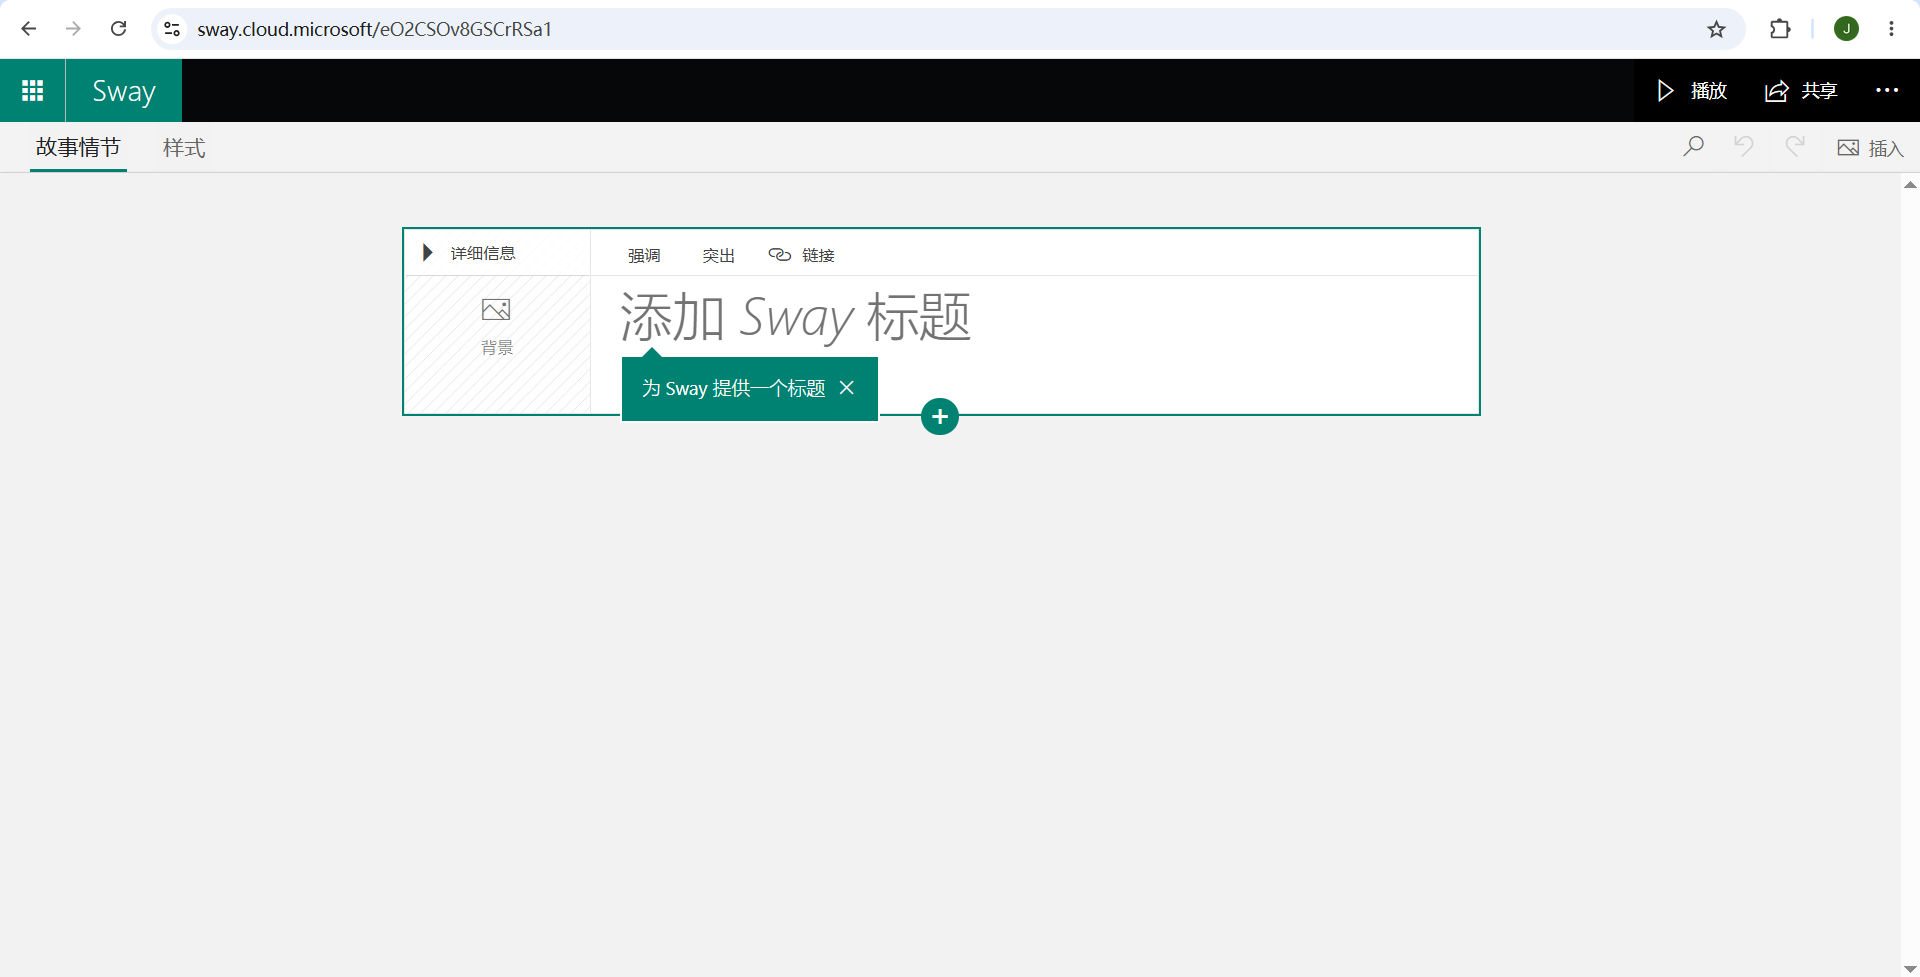The image size is (1920, 977).
Task: Open the Chrome profile avatar
Action: 1846,29
